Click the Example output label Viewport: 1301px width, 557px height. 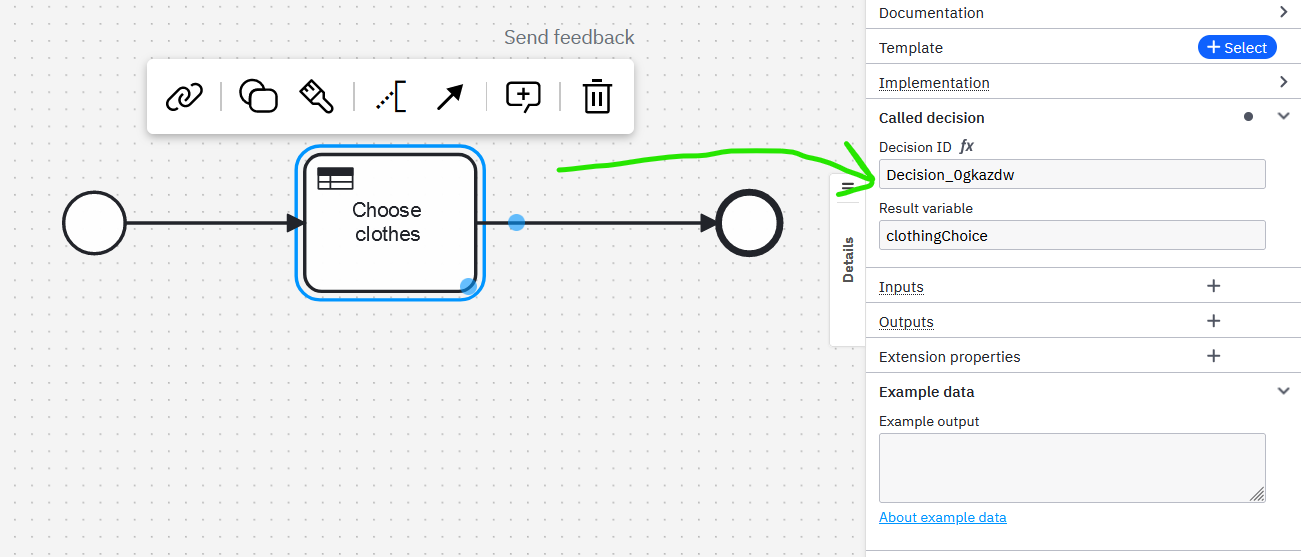(929, 421)
